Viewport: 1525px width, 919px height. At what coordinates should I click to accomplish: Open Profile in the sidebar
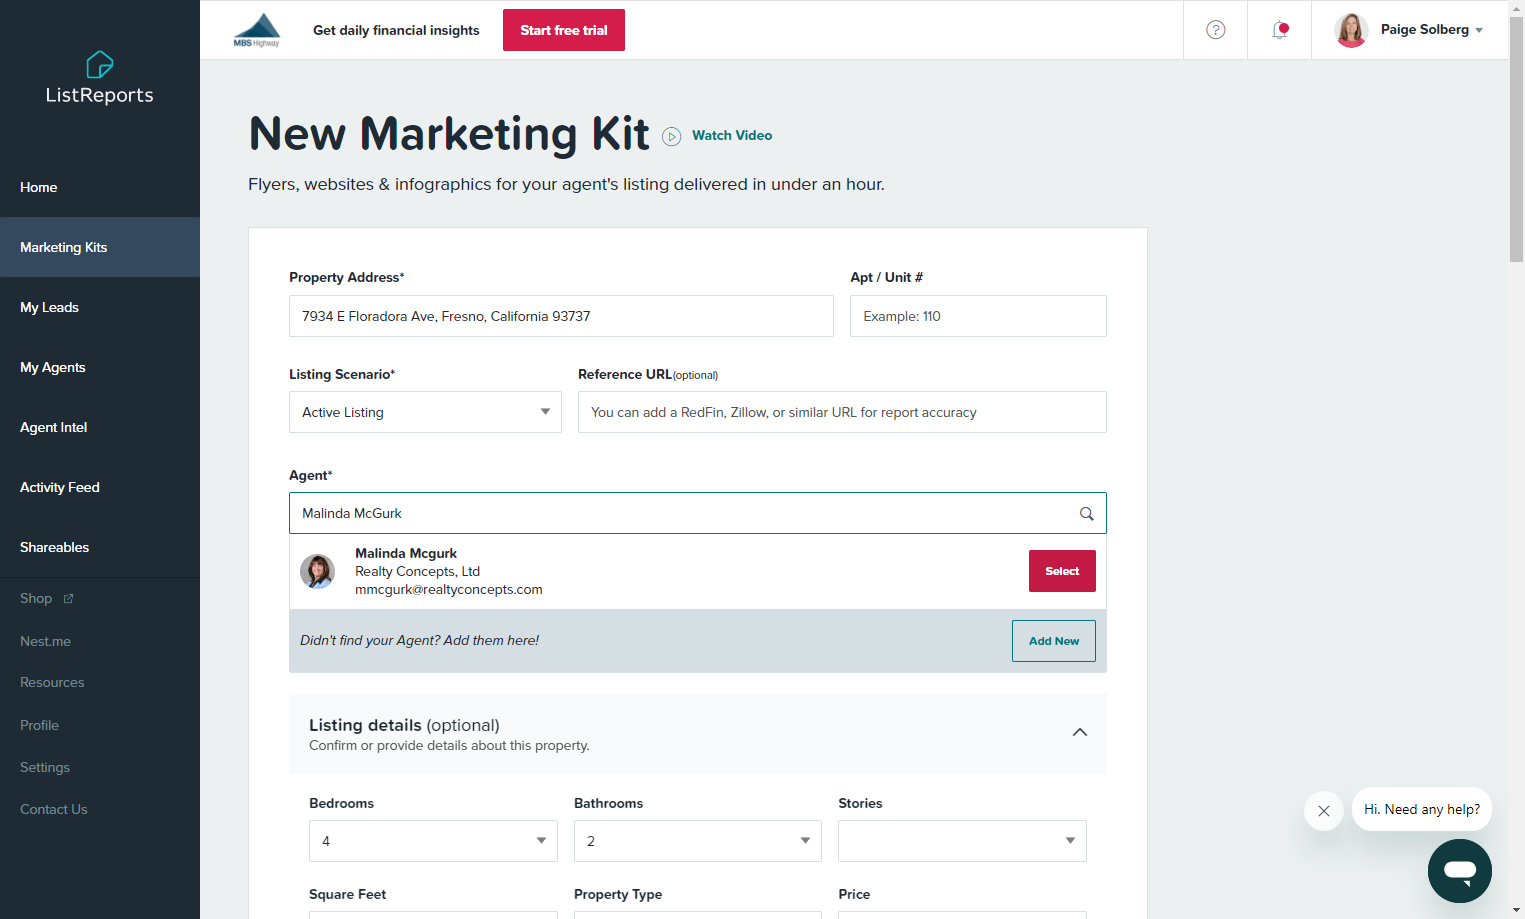point(39,725)
